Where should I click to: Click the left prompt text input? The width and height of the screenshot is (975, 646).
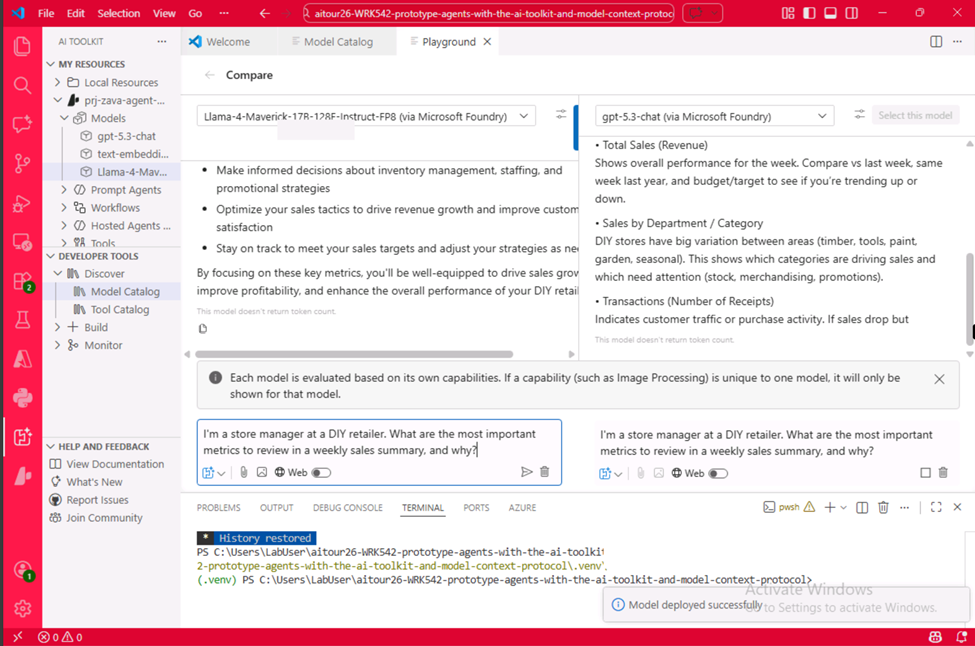click(x=379, y=442)
